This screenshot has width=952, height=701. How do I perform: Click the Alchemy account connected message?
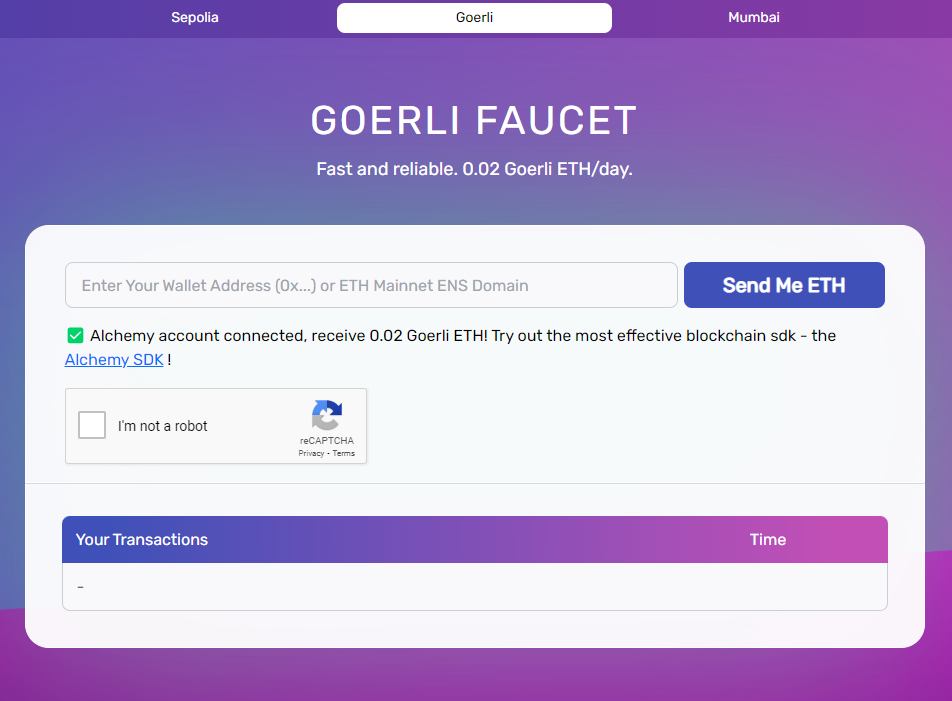pos(288,336)
